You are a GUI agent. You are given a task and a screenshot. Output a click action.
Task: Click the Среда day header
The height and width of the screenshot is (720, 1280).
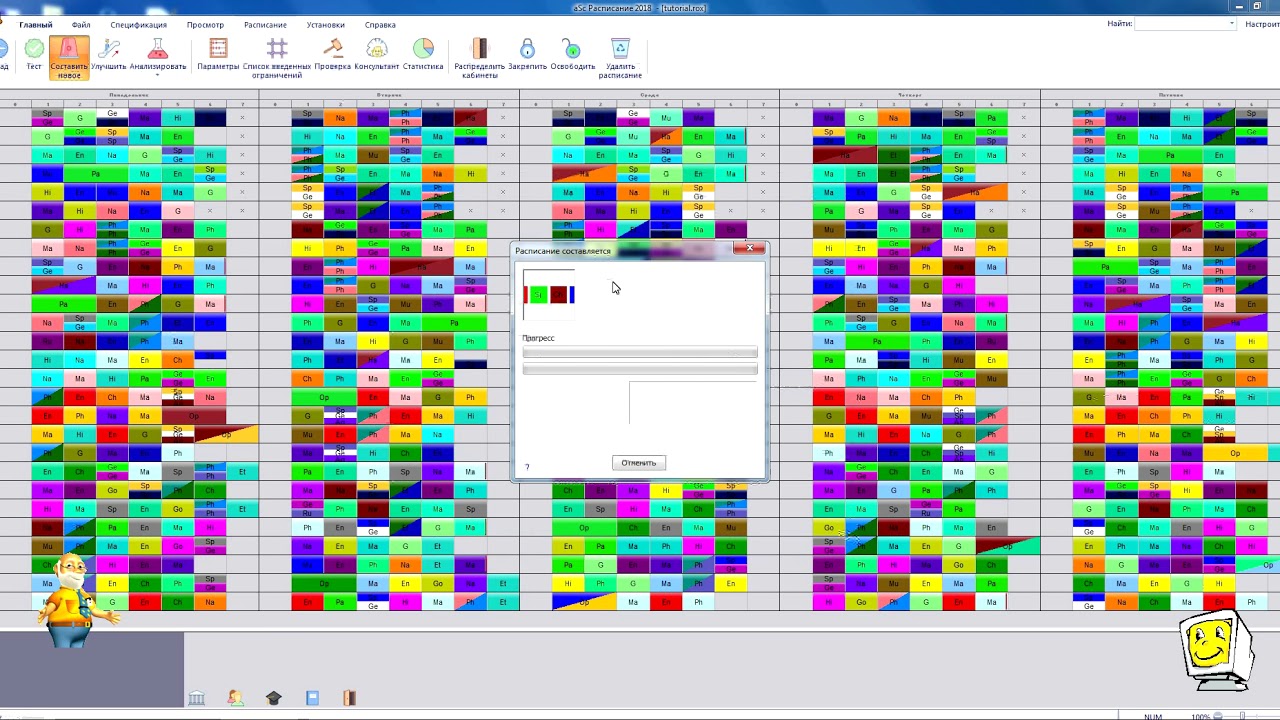pos(649,95)
